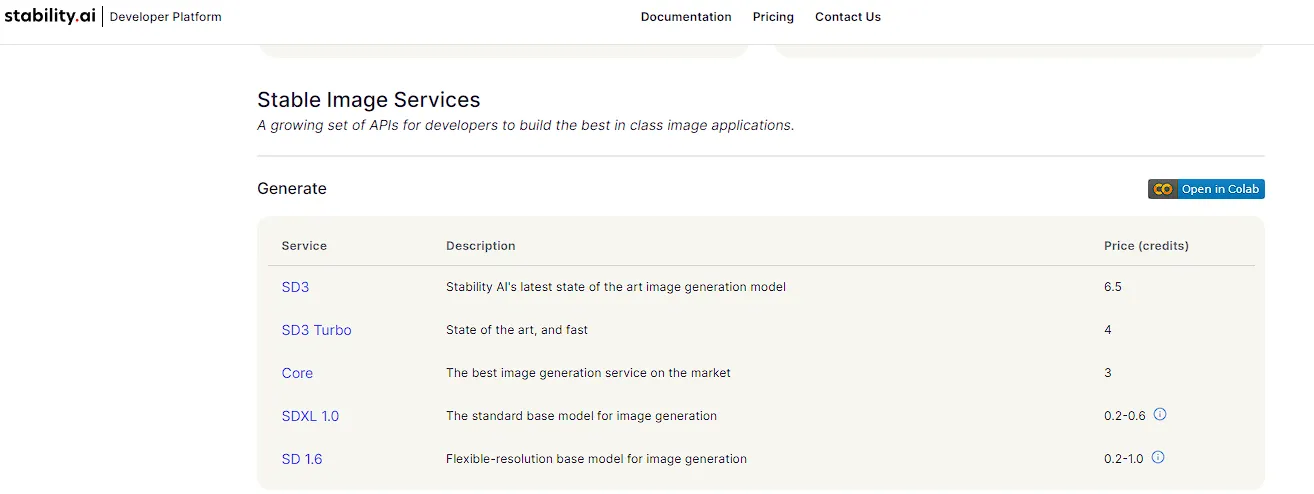Open the SD3 service link
1314x494 pixels.
tap(295, 287)
